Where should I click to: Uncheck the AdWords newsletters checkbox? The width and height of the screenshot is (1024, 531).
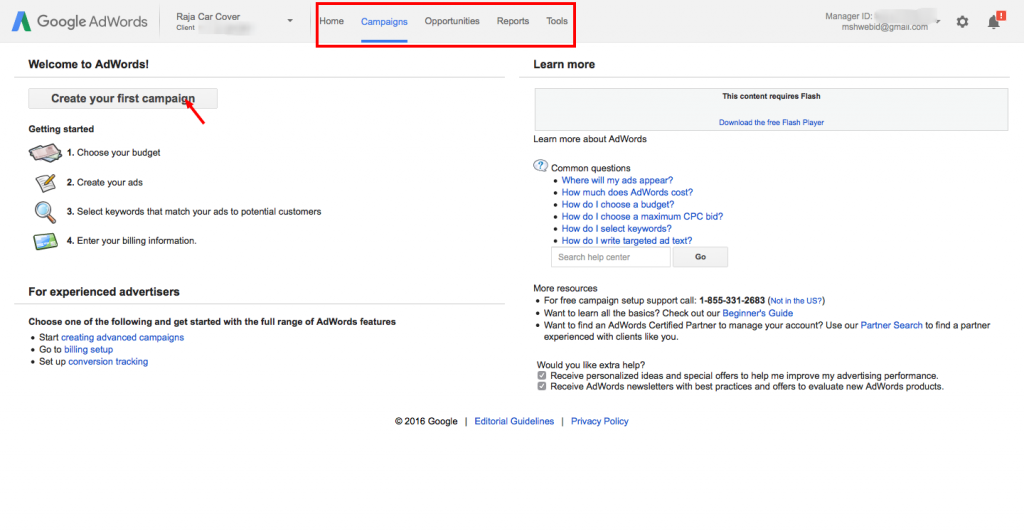[542, 386]
